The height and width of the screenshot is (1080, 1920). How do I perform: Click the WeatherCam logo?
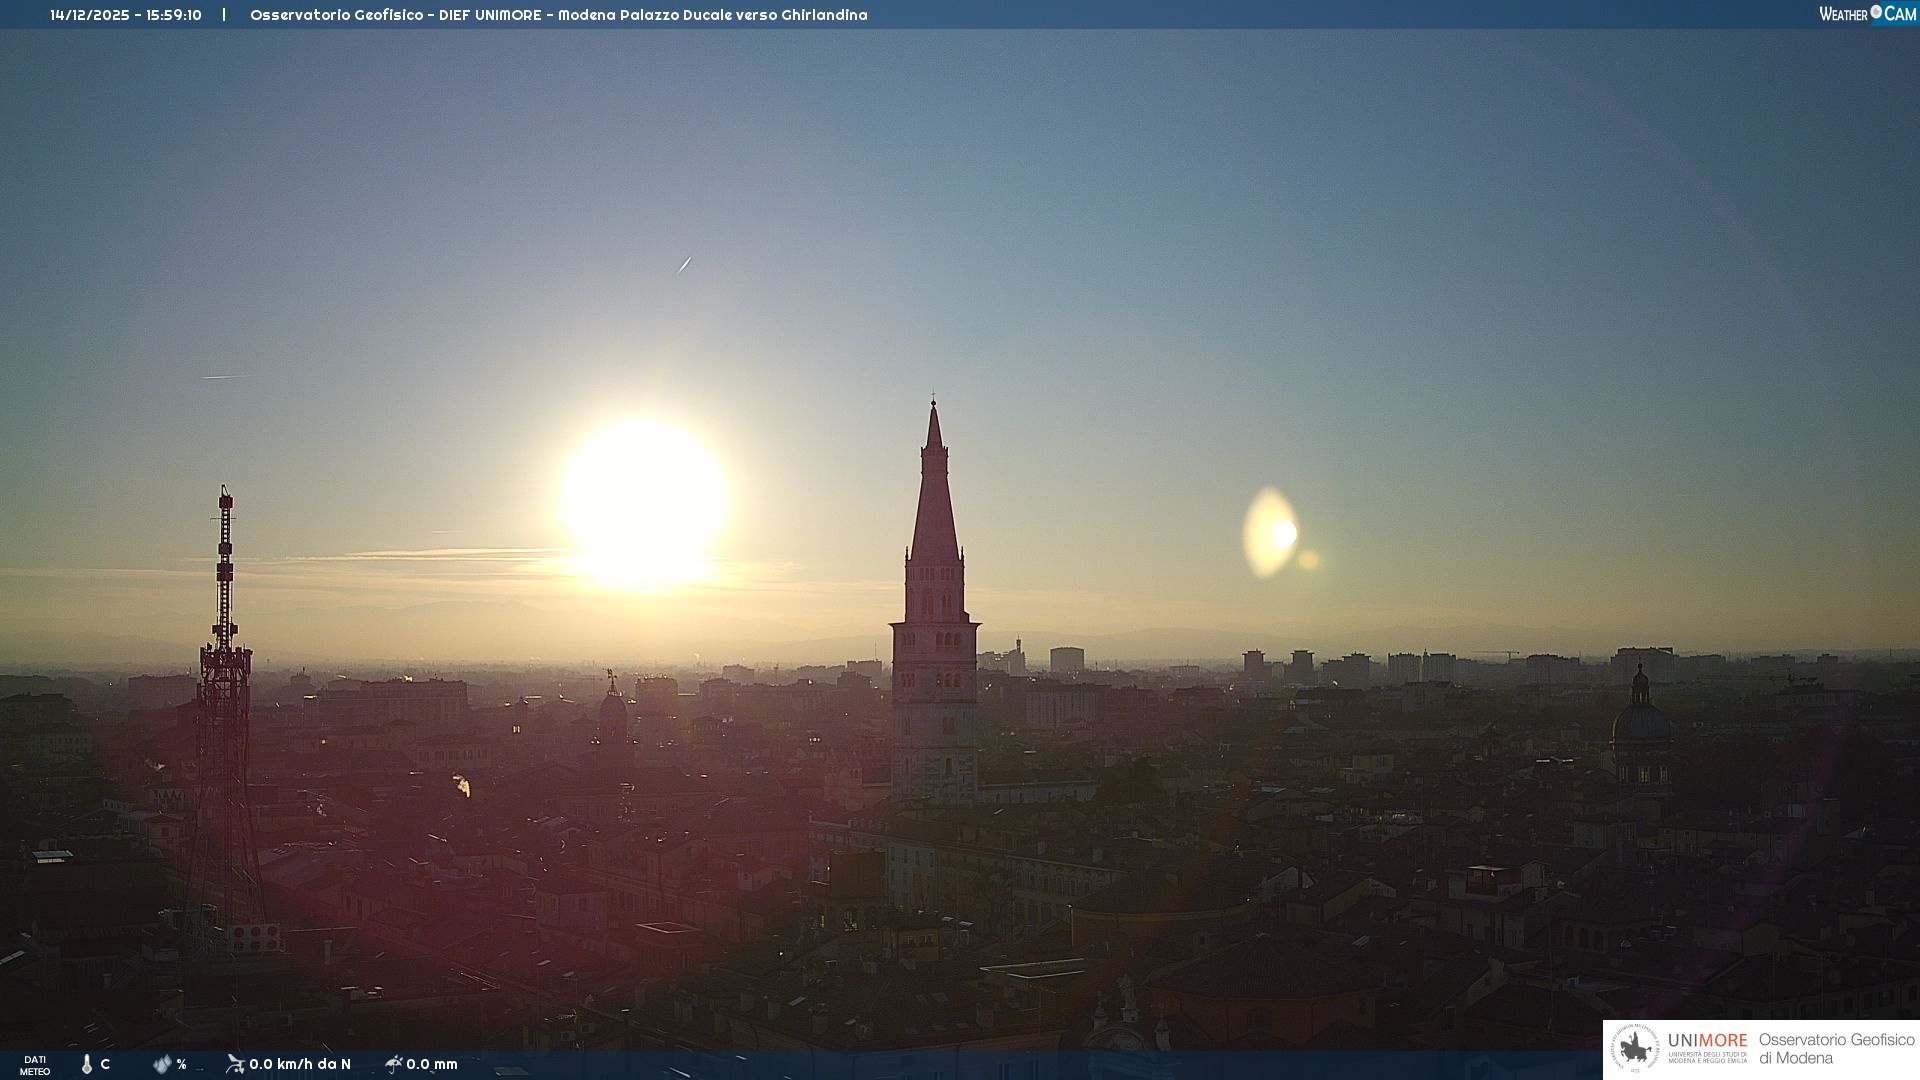click(x=1867, y=14)
